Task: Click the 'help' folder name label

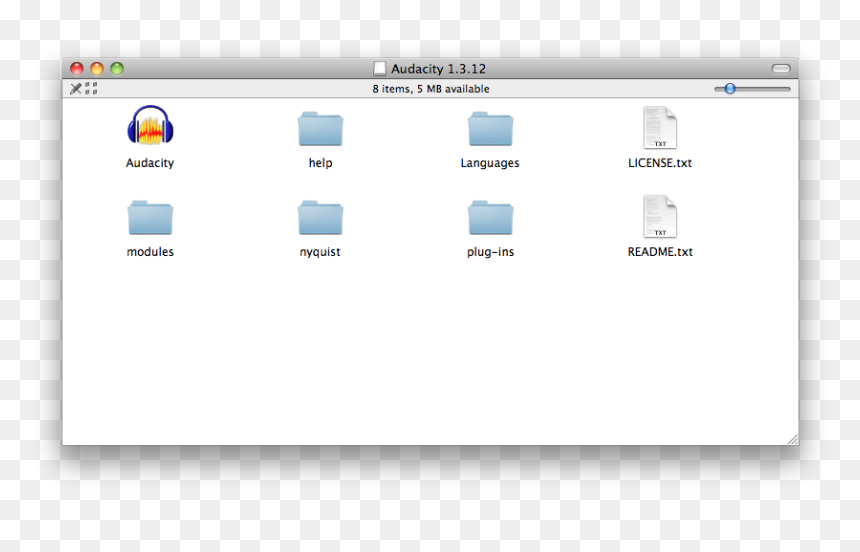Action: tap(320, 163)
